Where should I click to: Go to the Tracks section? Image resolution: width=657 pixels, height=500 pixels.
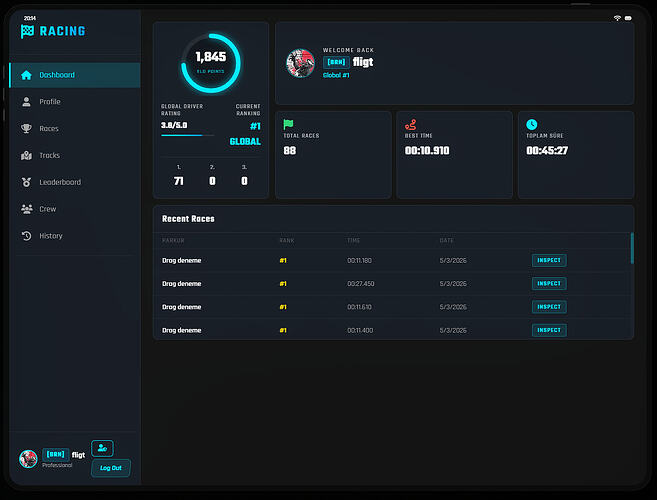click(75, 155)
